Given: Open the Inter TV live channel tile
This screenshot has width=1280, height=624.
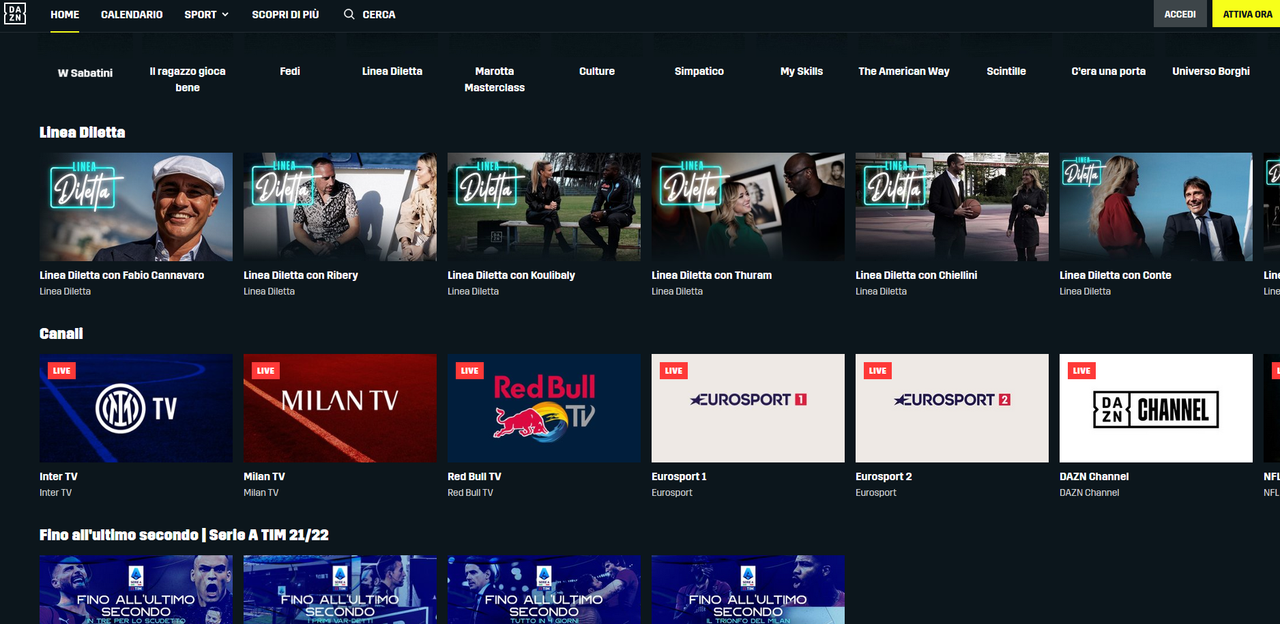Looking at the screenshot, I should coord(136,408).
